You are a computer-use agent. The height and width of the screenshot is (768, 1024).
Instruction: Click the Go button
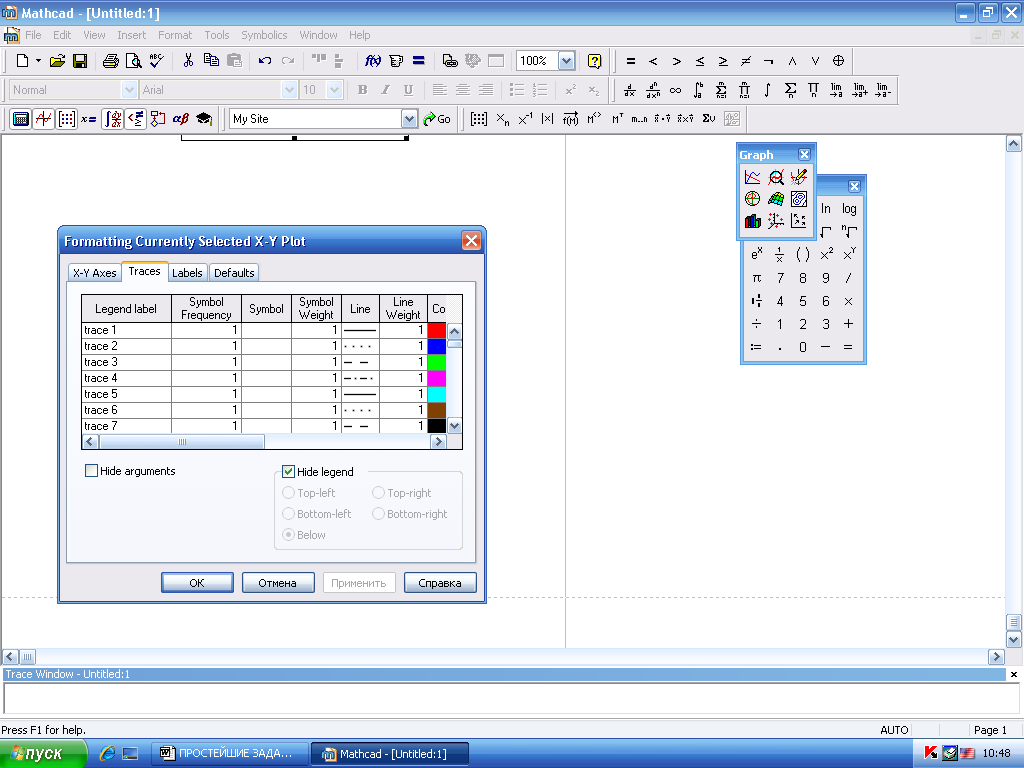pyautogui.click(x=437, y=119)
